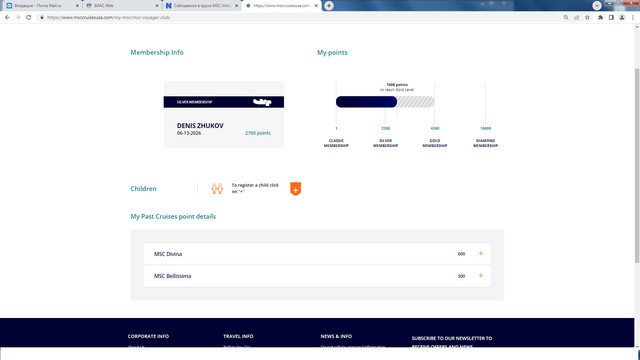
Task: Click the DENIS ZHUKOV member name
Action: [200, 126]
